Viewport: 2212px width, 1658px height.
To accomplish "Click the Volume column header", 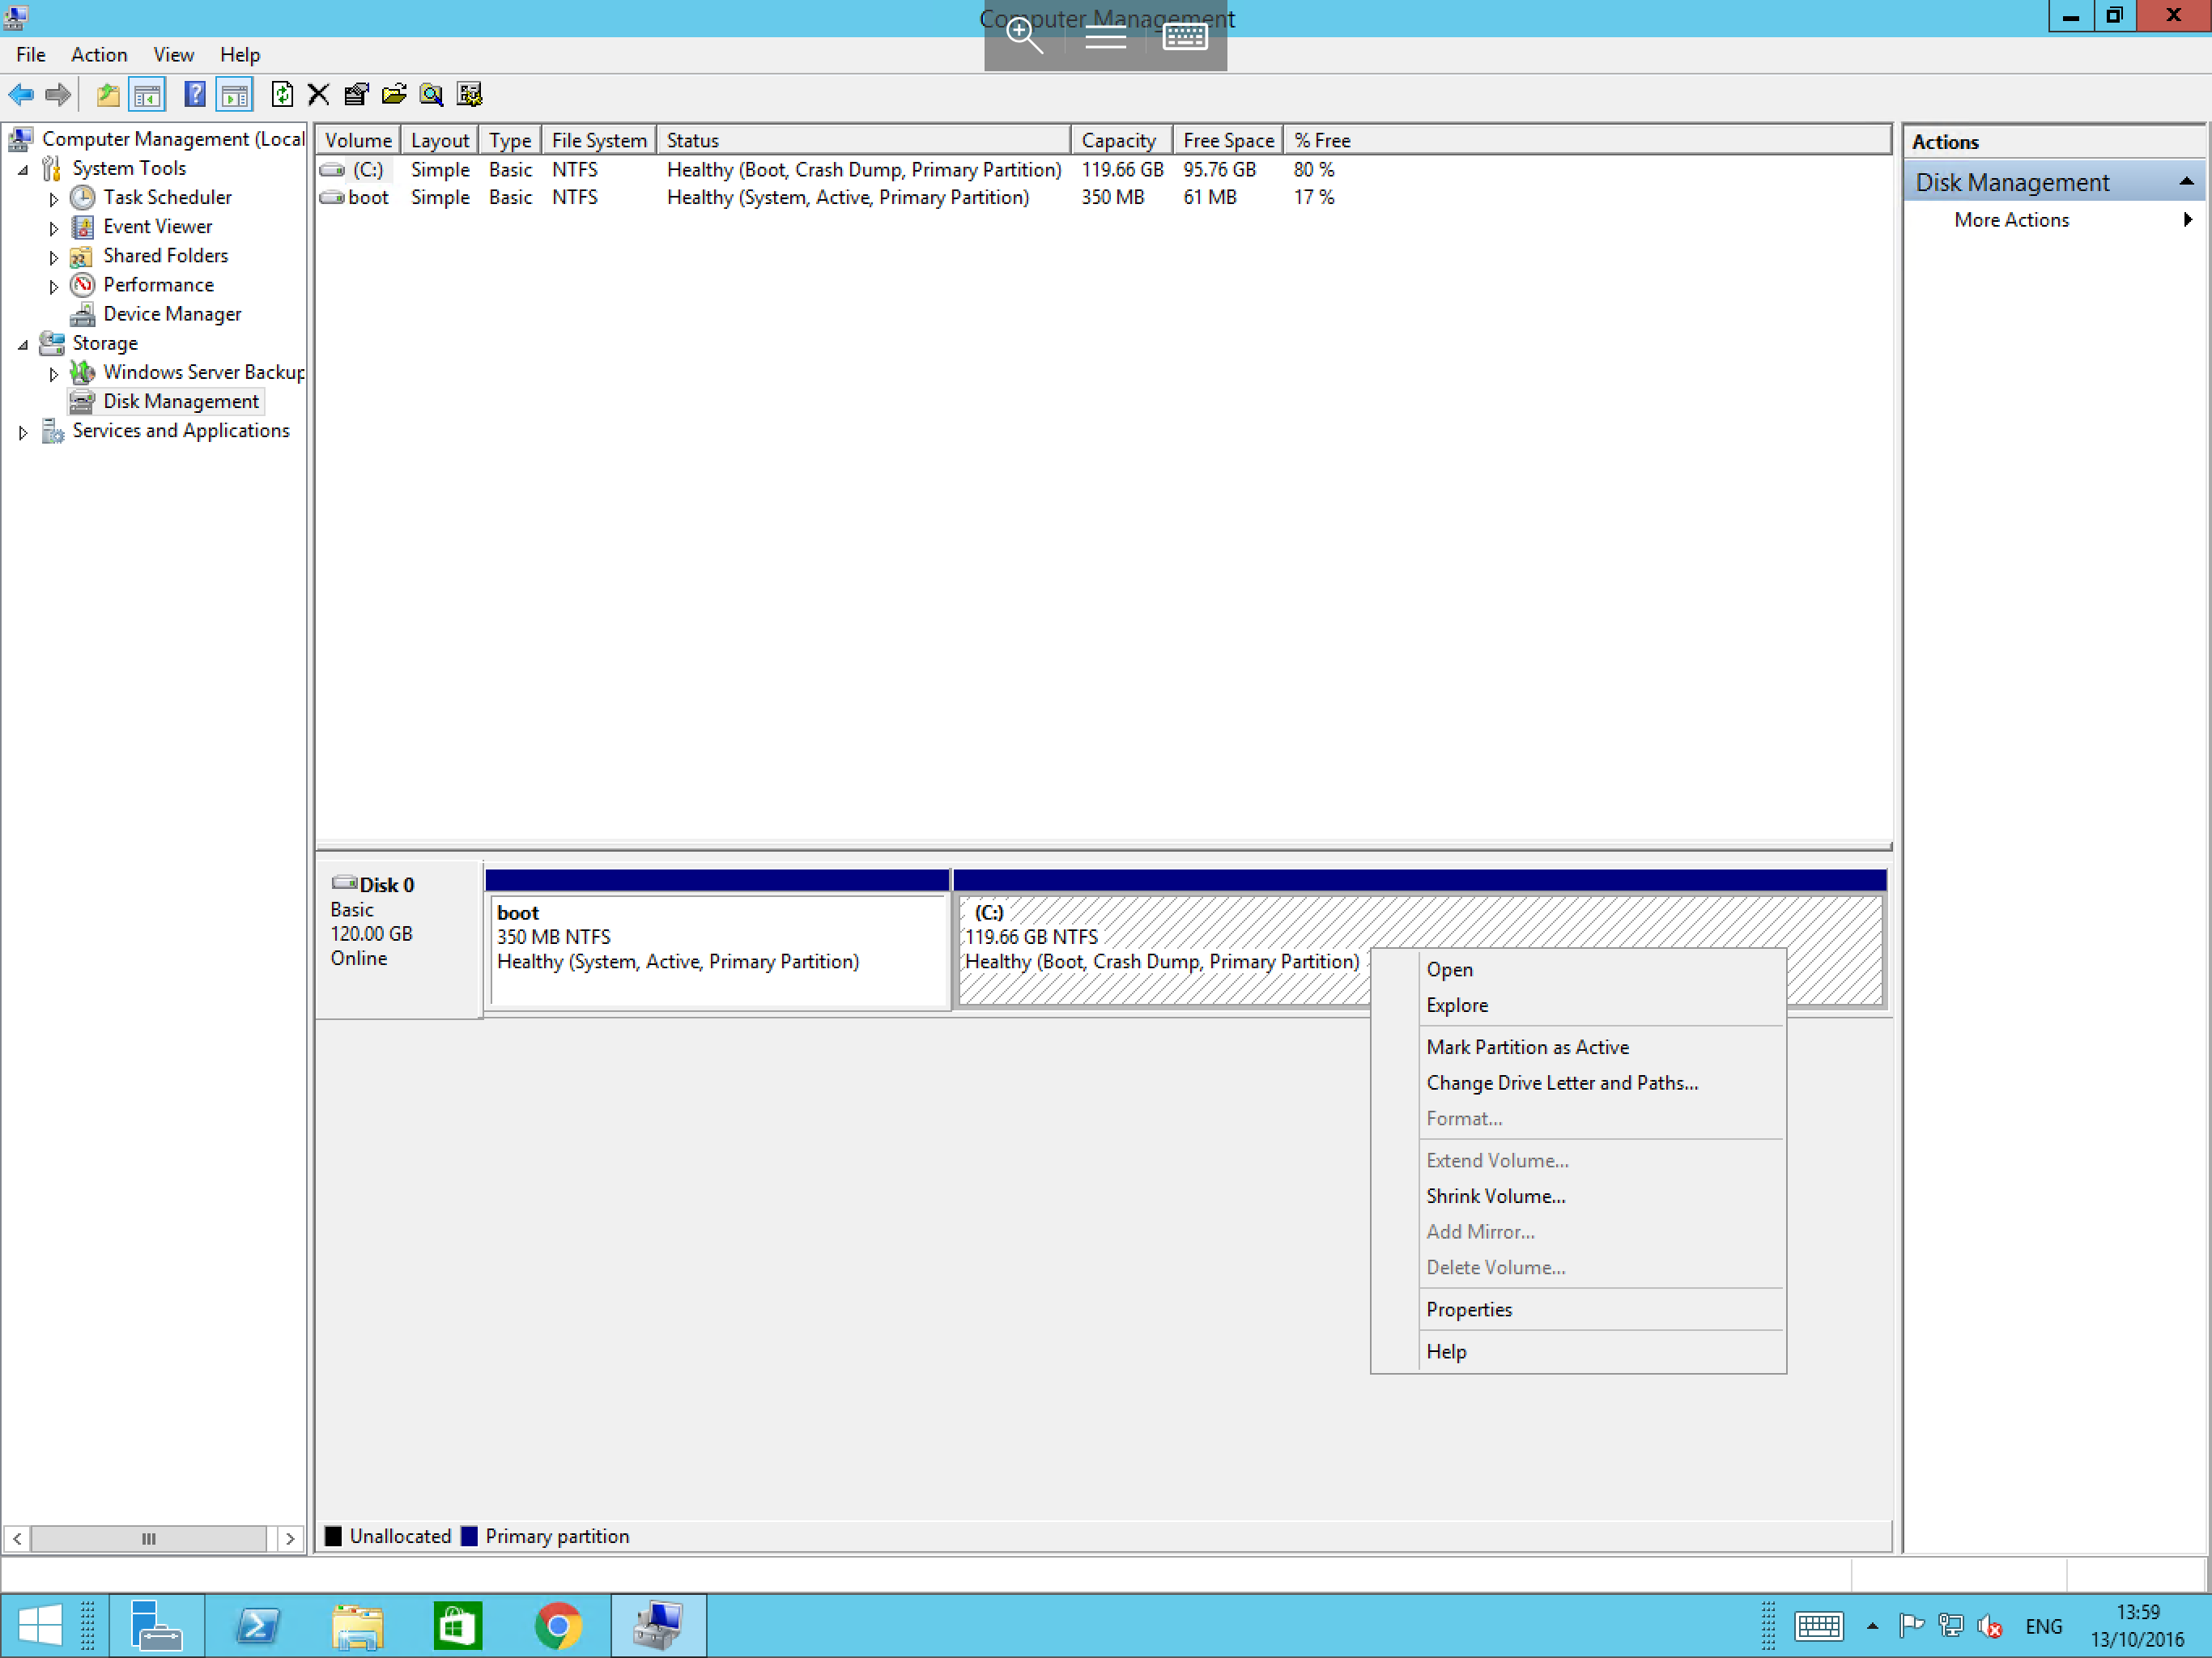I will coord(358,140).
